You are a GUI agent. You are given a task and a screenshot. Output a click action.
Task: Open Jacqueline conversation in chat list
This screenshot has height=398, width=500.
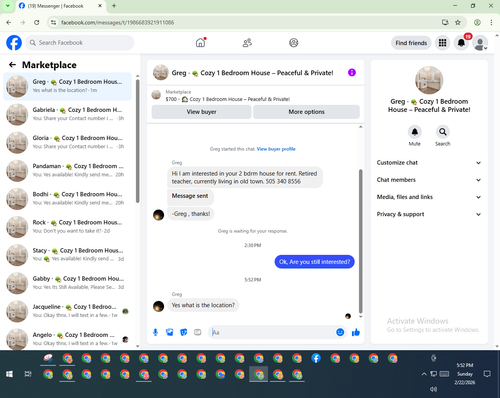point(67,311)
